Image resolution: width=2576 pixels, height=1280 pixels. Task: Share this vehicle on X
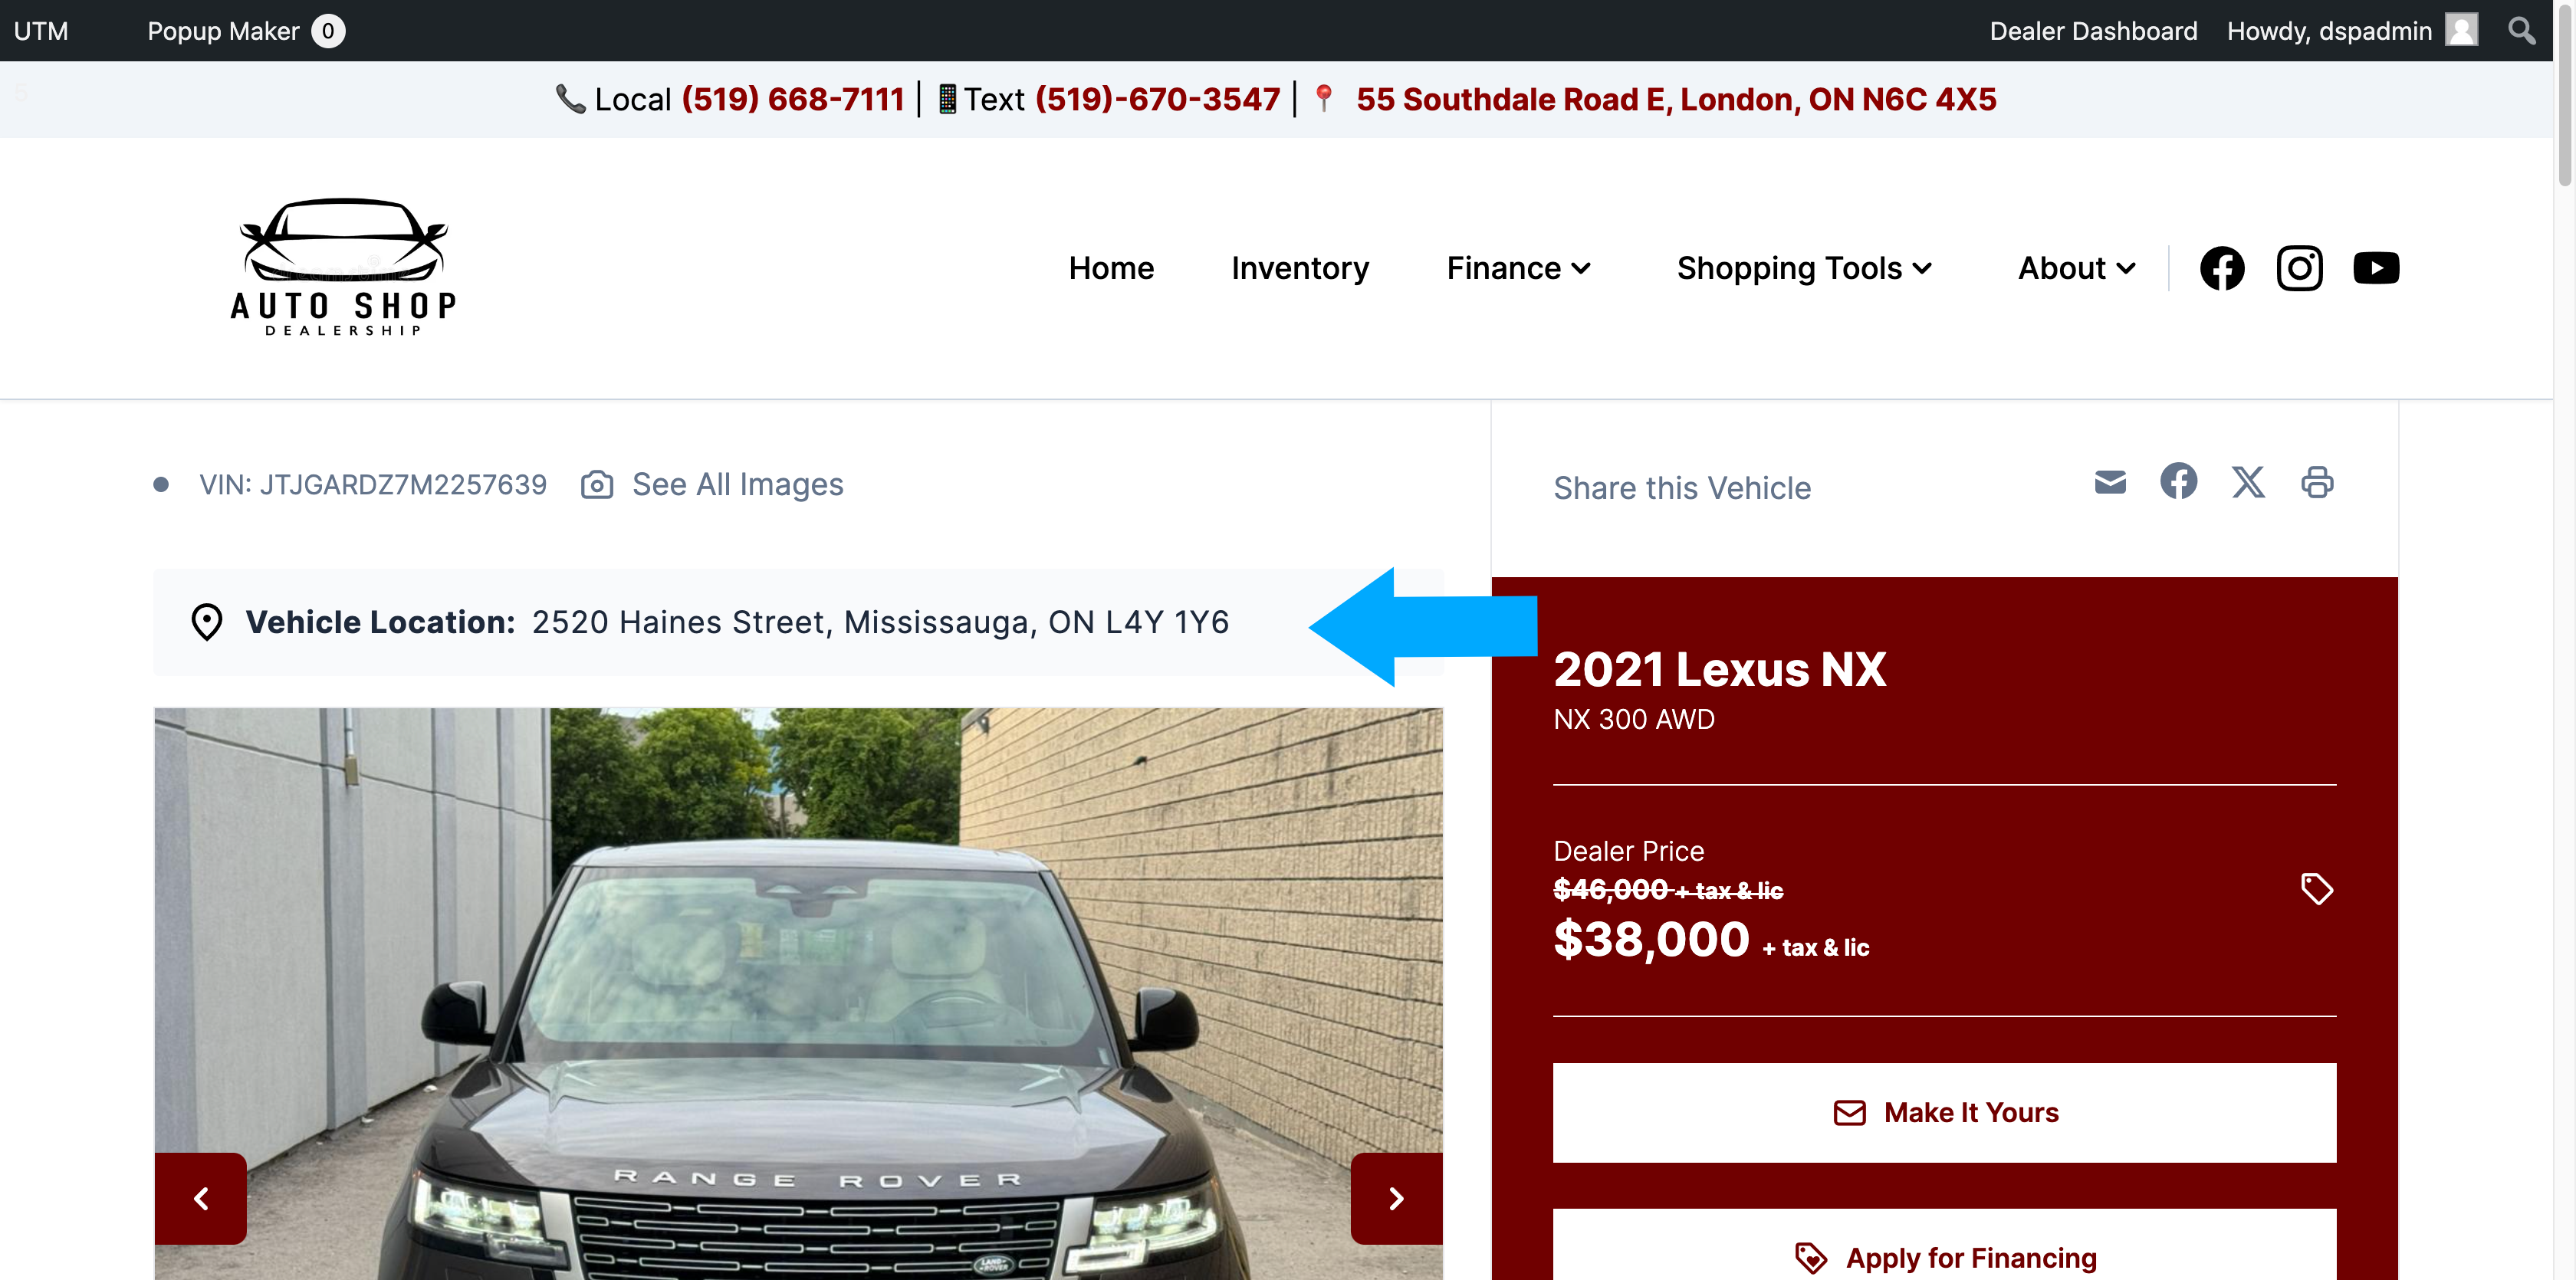(2248, 482)
